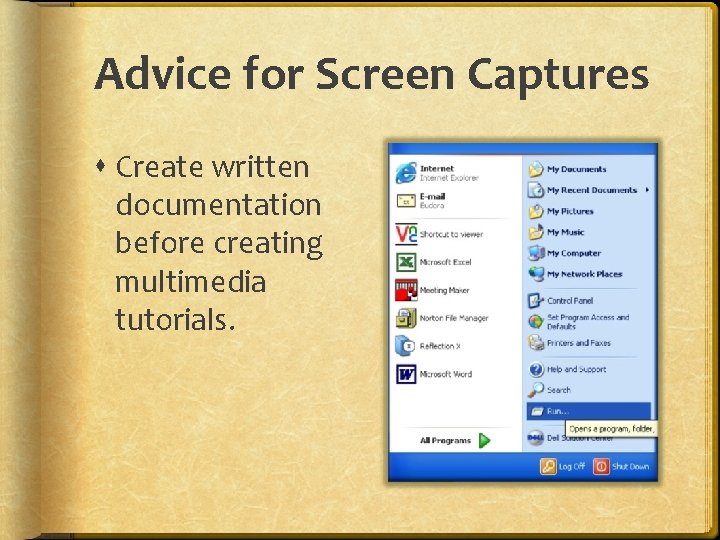720x540 pixels.
Task: Click the My Documents folder icon
Action: [535, 169]
